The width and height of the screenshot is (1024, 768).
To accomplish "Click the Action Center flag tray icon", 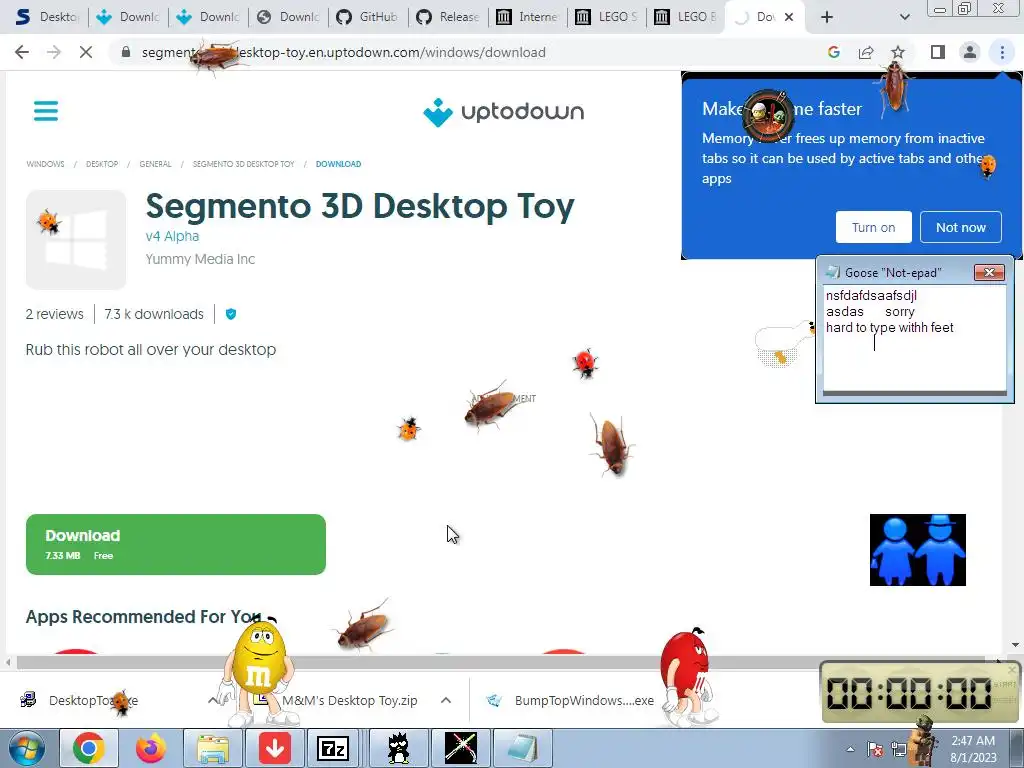I will click(874, 749).
